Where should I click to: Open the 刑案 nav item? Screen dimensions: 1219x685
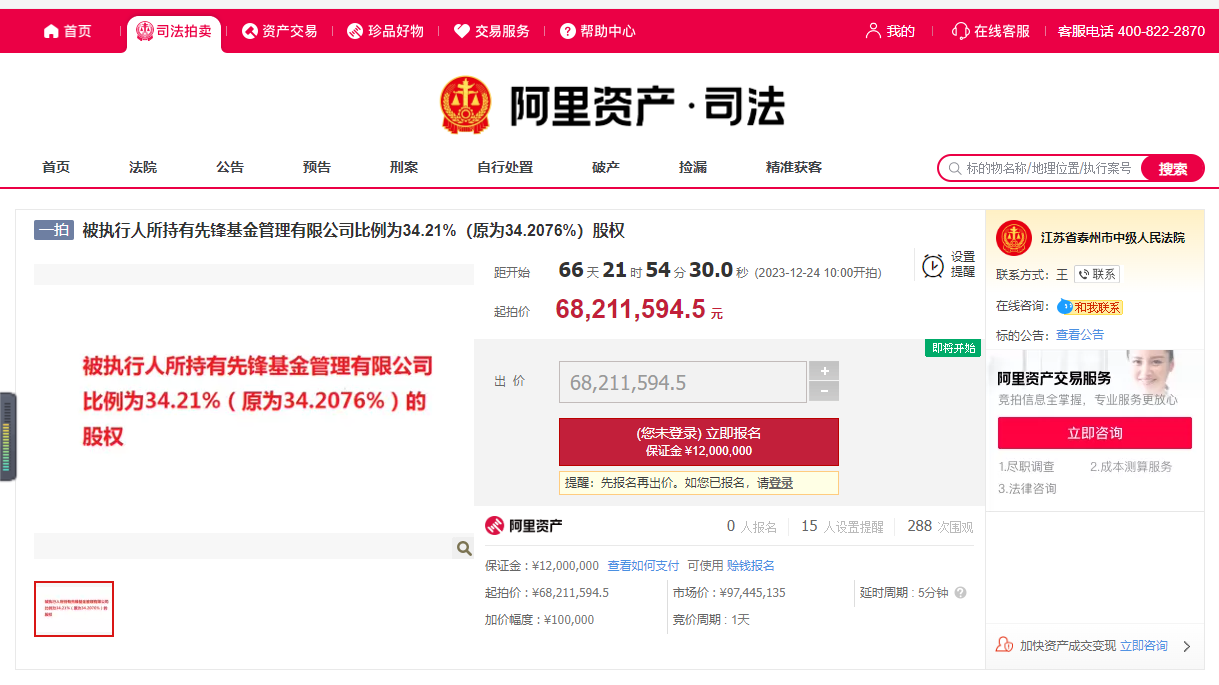[x=404, y=167]
